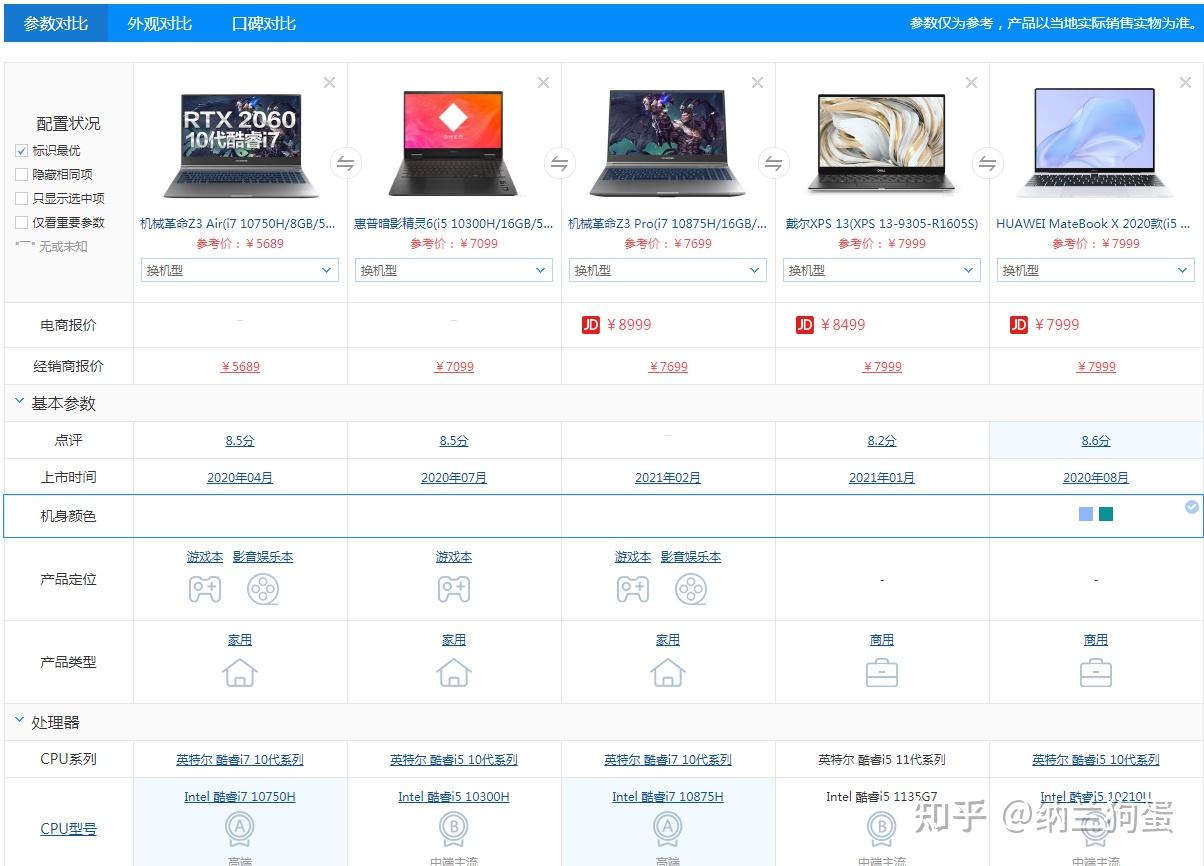The image size is (1204, 866).
Task: Open 机械革命Z3 Air product title link
Action: 238,224
